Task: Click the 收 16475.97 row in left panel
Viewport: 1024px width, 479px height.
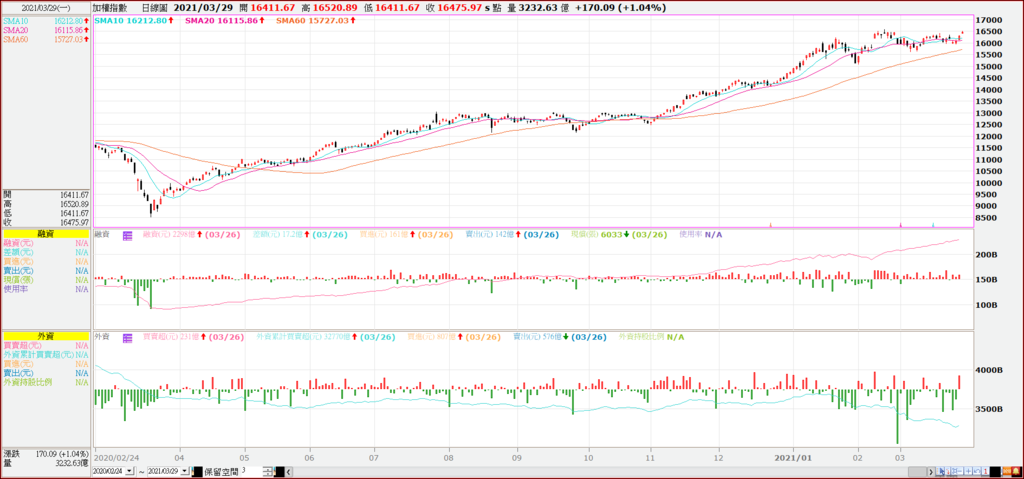Action: click(46, 222)
